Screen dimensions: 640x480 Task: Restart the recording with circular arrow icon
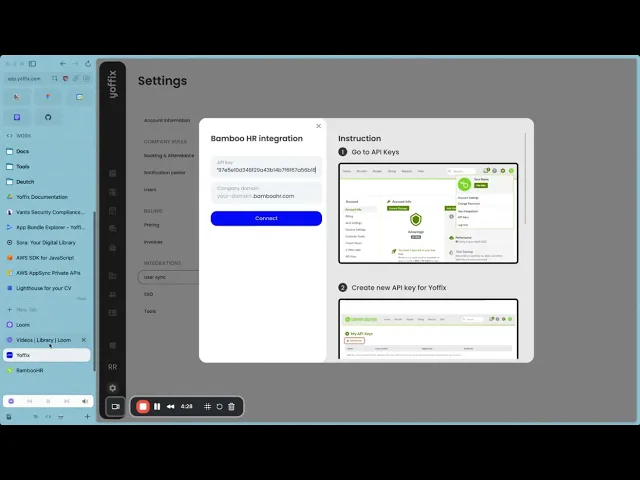[220, 407]
